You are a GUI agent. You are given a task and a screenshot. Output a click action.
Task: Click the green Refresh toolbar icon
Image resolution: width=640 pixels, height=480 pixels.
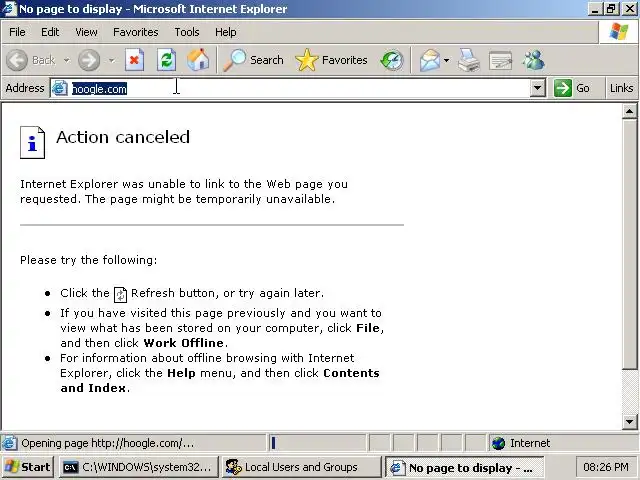(x=167, y=60)
